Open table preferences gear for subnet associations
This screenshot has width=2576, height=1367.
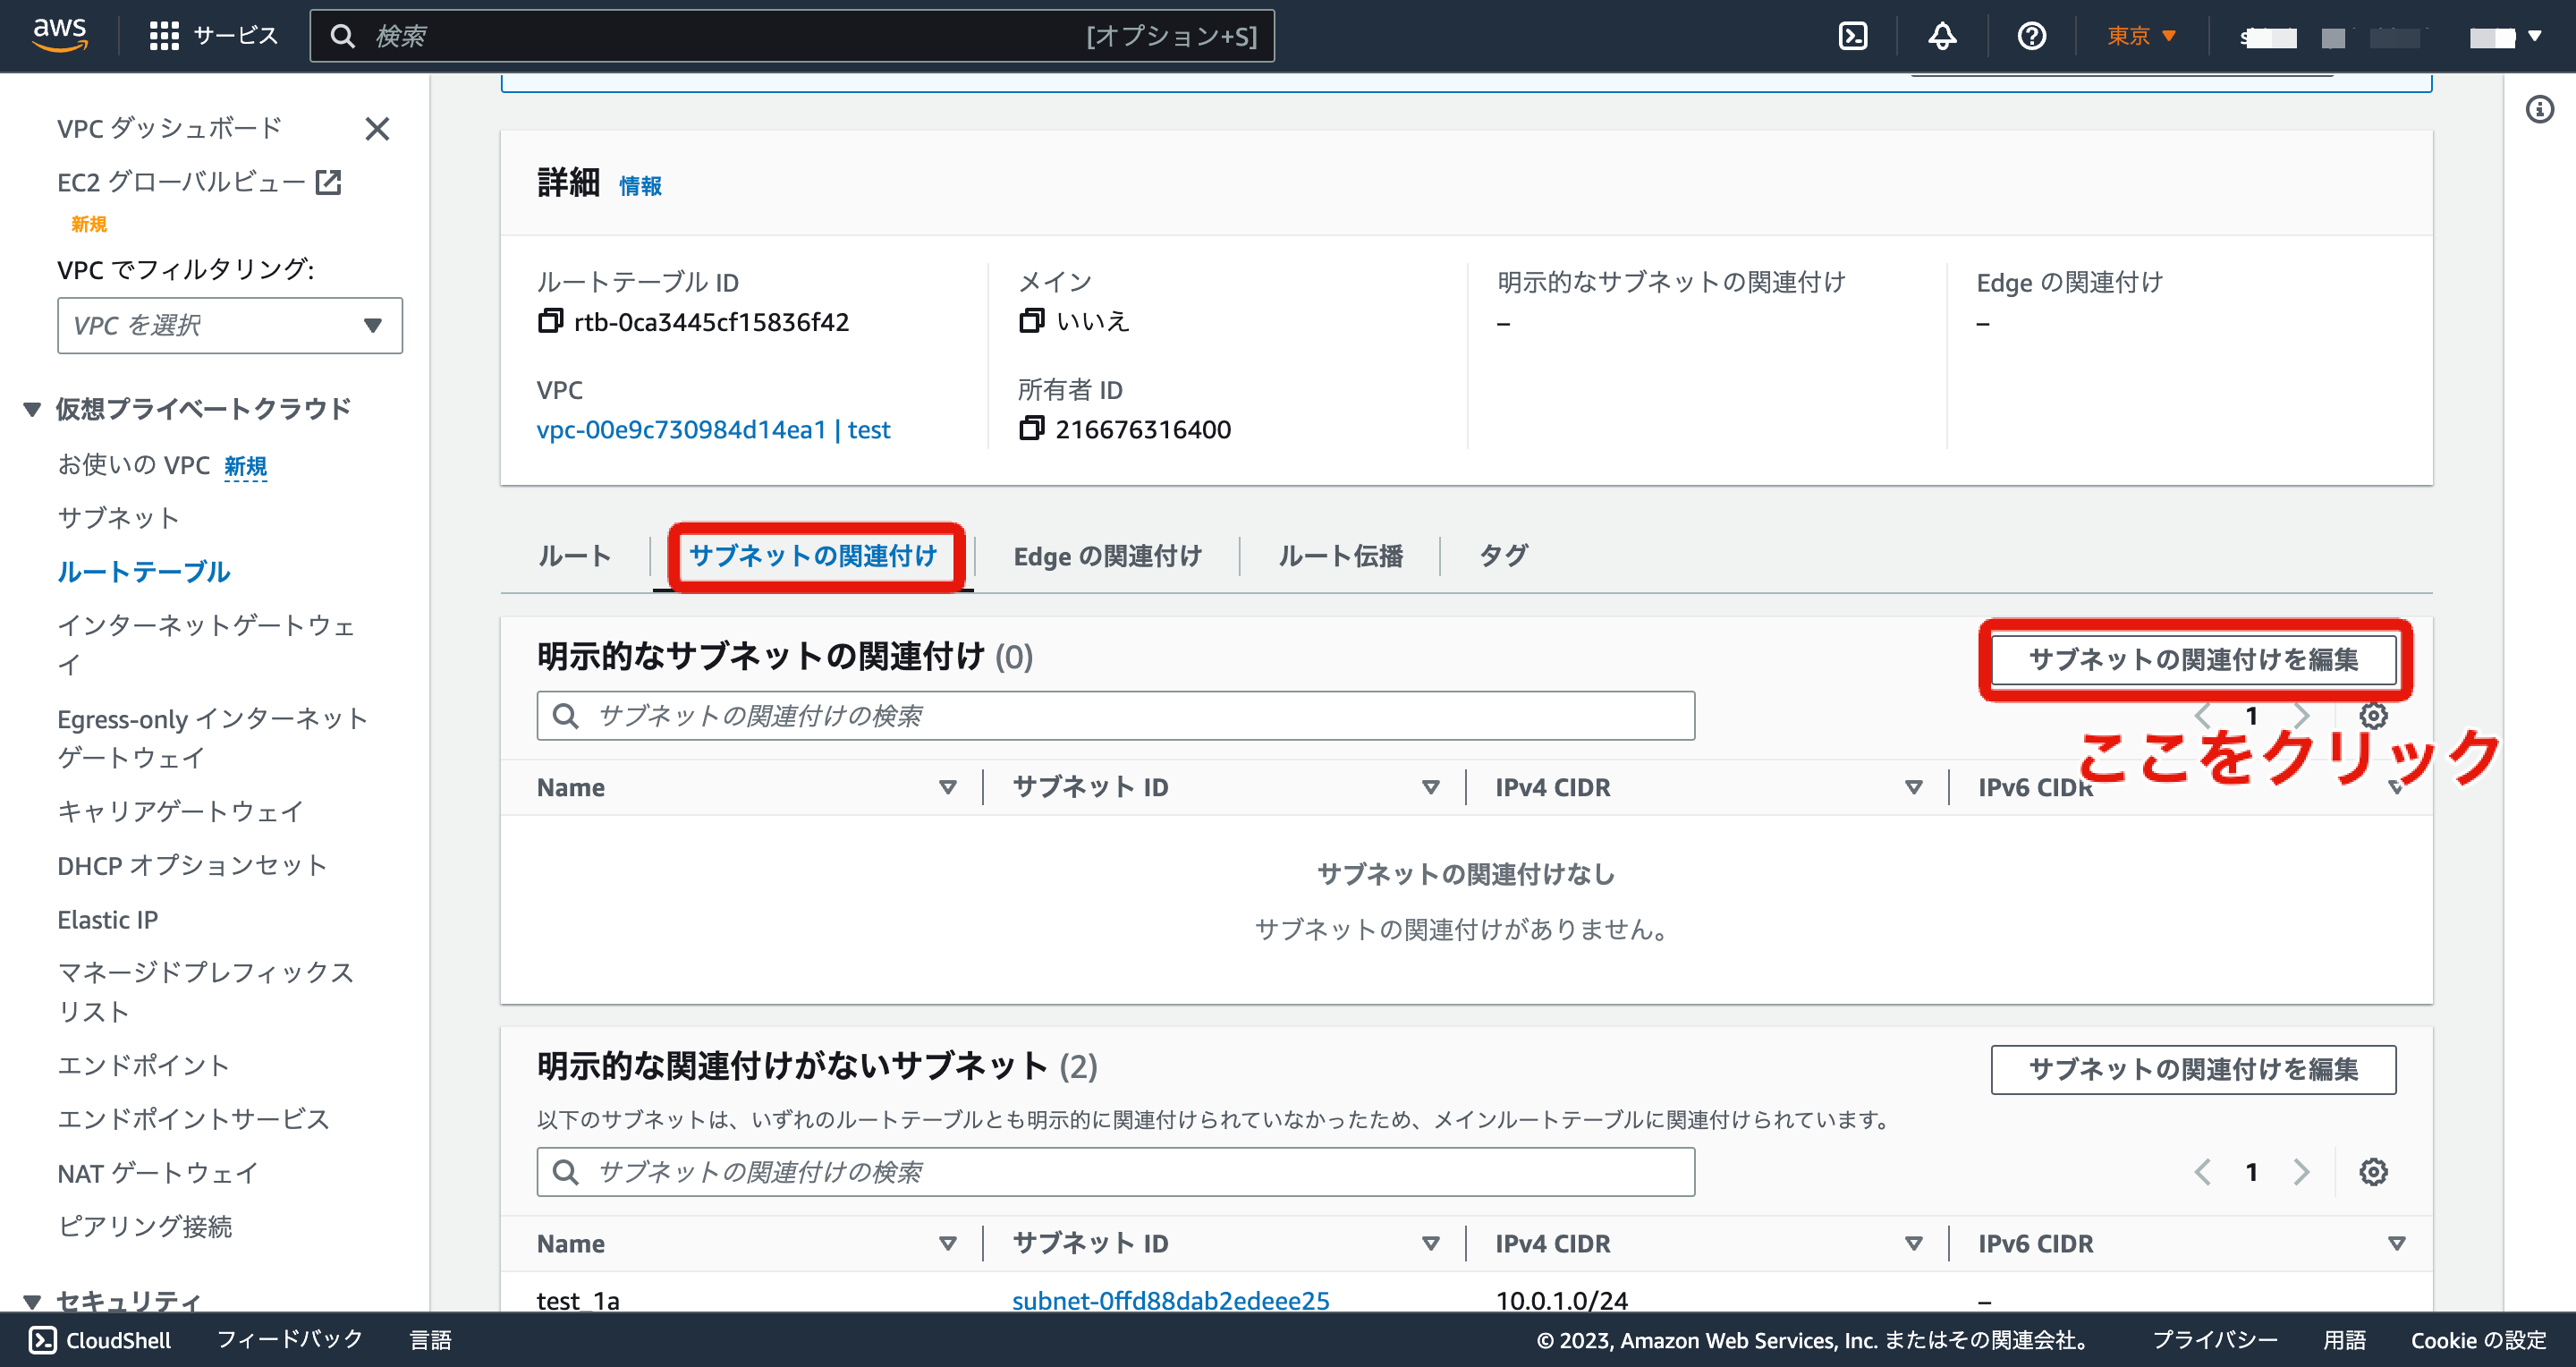[2374, 715]
